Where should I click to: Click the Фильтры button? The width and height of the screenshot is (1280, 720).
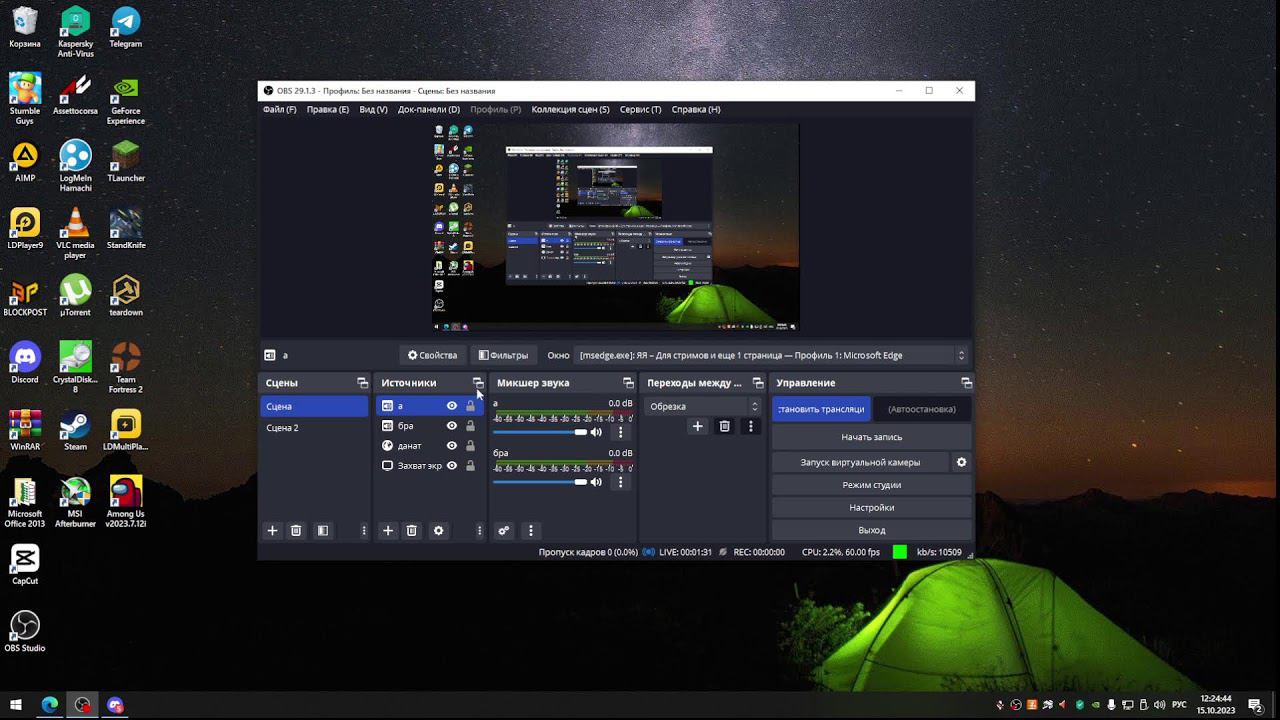pyautogui.click(x=503, y=355)
